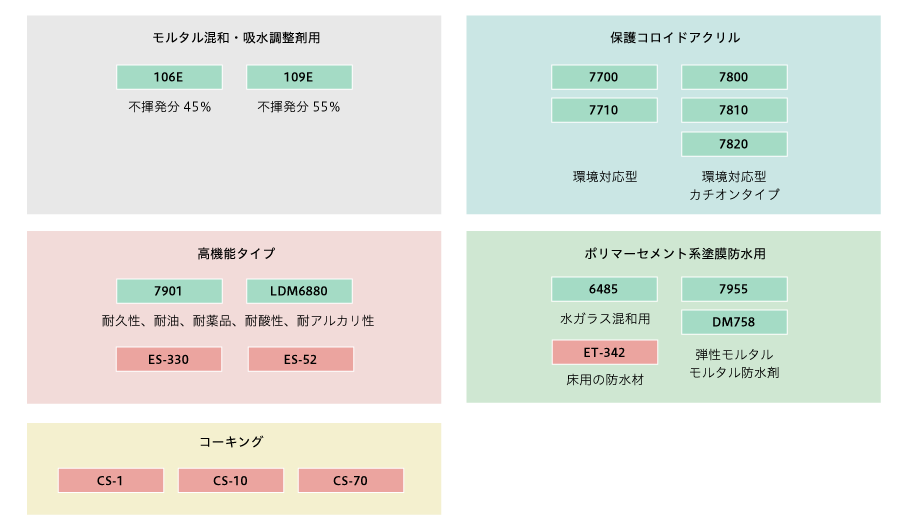
Task: Click the 106E product button
Action: (169, 77)
